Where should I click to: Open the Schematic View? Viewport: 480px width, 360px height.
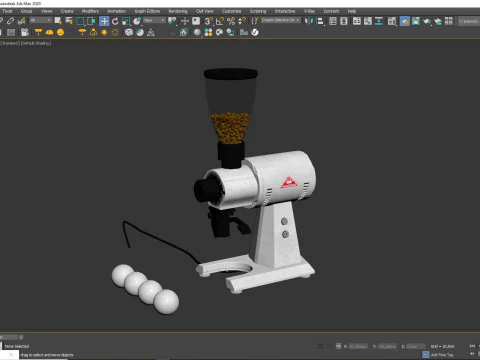[x=379, y=21]
